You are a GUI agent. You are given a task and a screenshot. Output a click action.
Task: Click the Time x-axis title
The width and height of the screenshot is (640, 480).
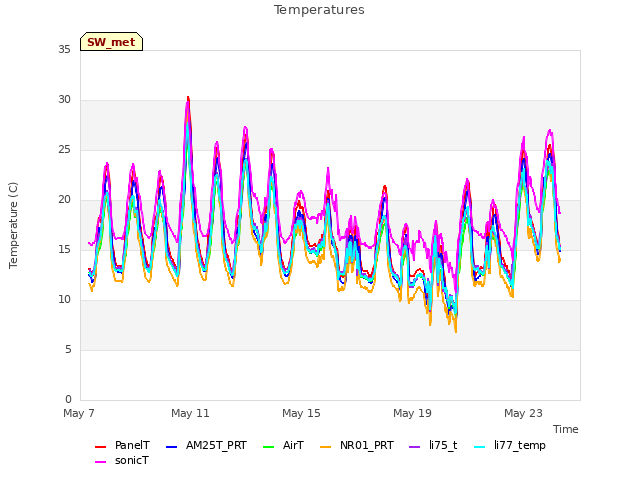click(x=566, y=429)
